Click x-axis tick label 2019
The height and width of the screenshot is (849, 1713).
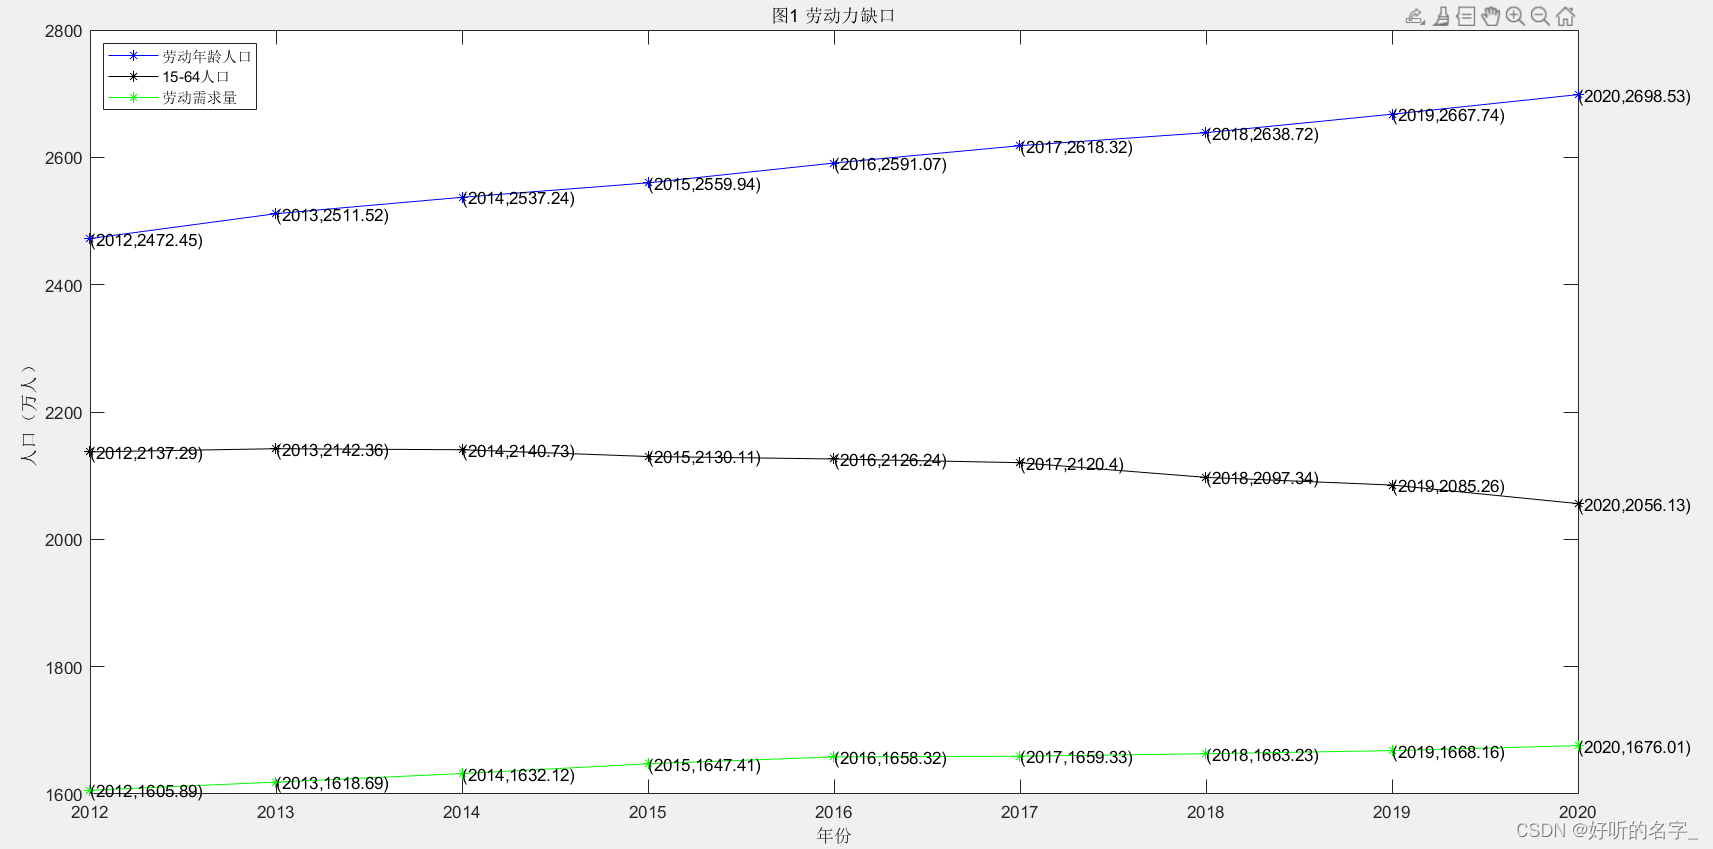click(1391, 812)
